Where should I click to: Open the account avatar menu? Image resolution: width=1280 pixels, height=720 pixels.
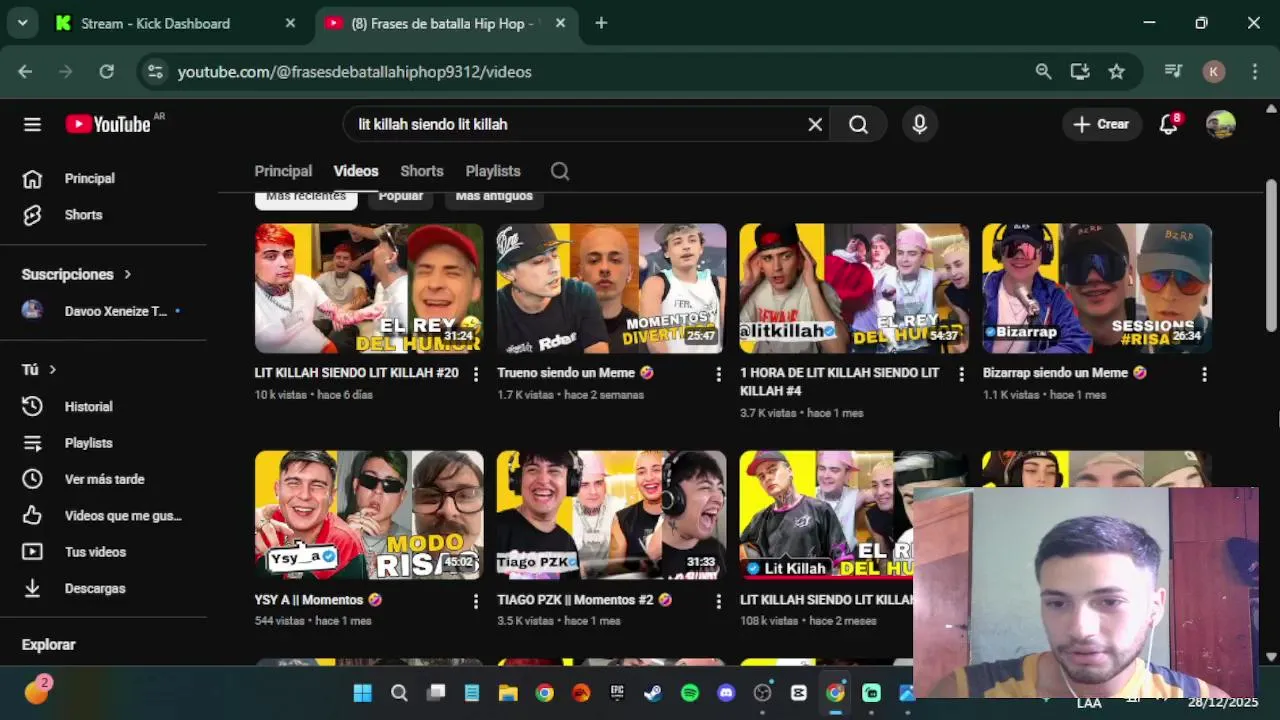[1221, 124]
